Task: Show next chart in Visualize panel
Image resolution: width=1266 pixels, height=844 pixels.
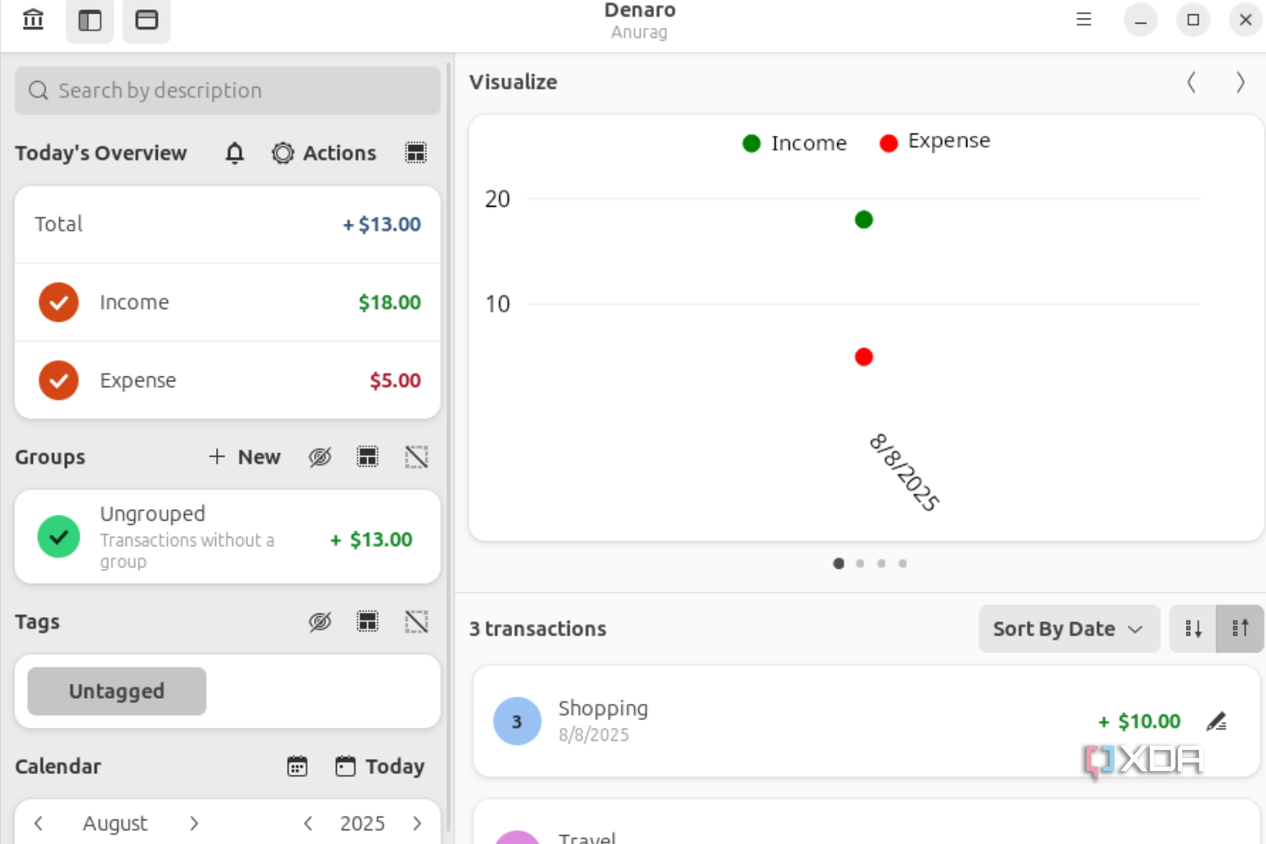Action: pos(1240,82)
